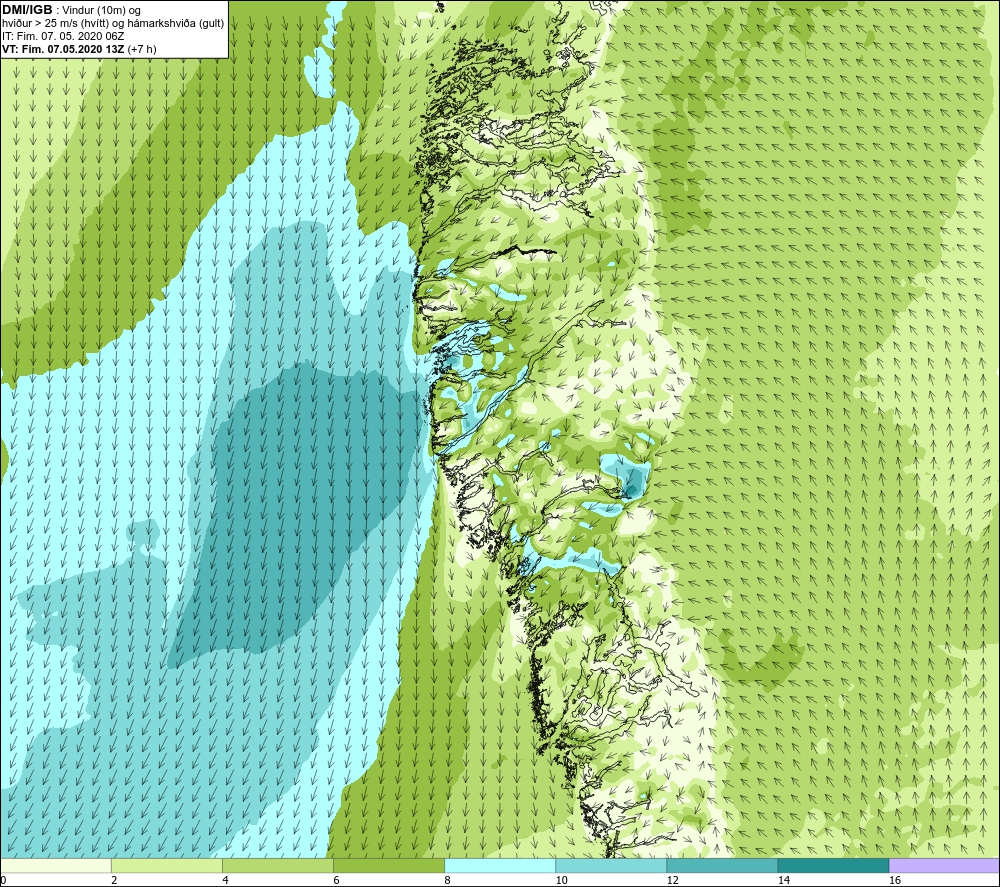Click the 0–2 m/s pale legend swatch
This screenshot has height=887, width=1000.
(x=56, y=866)
